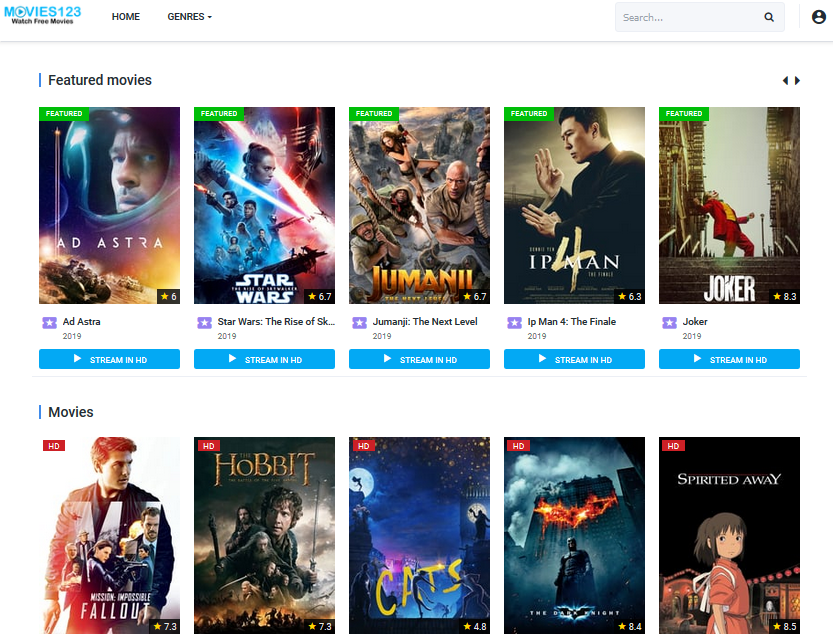Click the star ticket icon beside Star Wars
833x635 pixels.
[x=205, y=323]
